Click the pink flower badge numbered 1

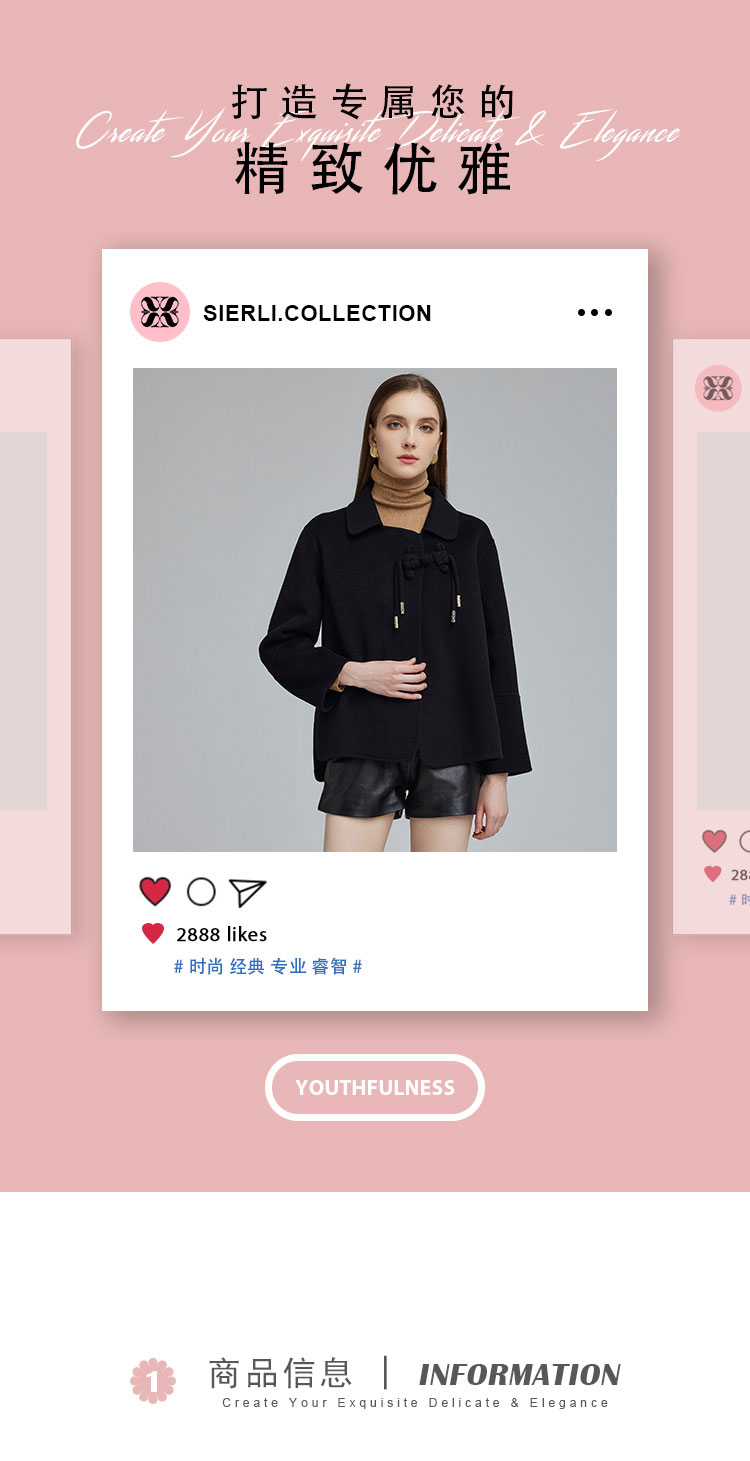153,1381
